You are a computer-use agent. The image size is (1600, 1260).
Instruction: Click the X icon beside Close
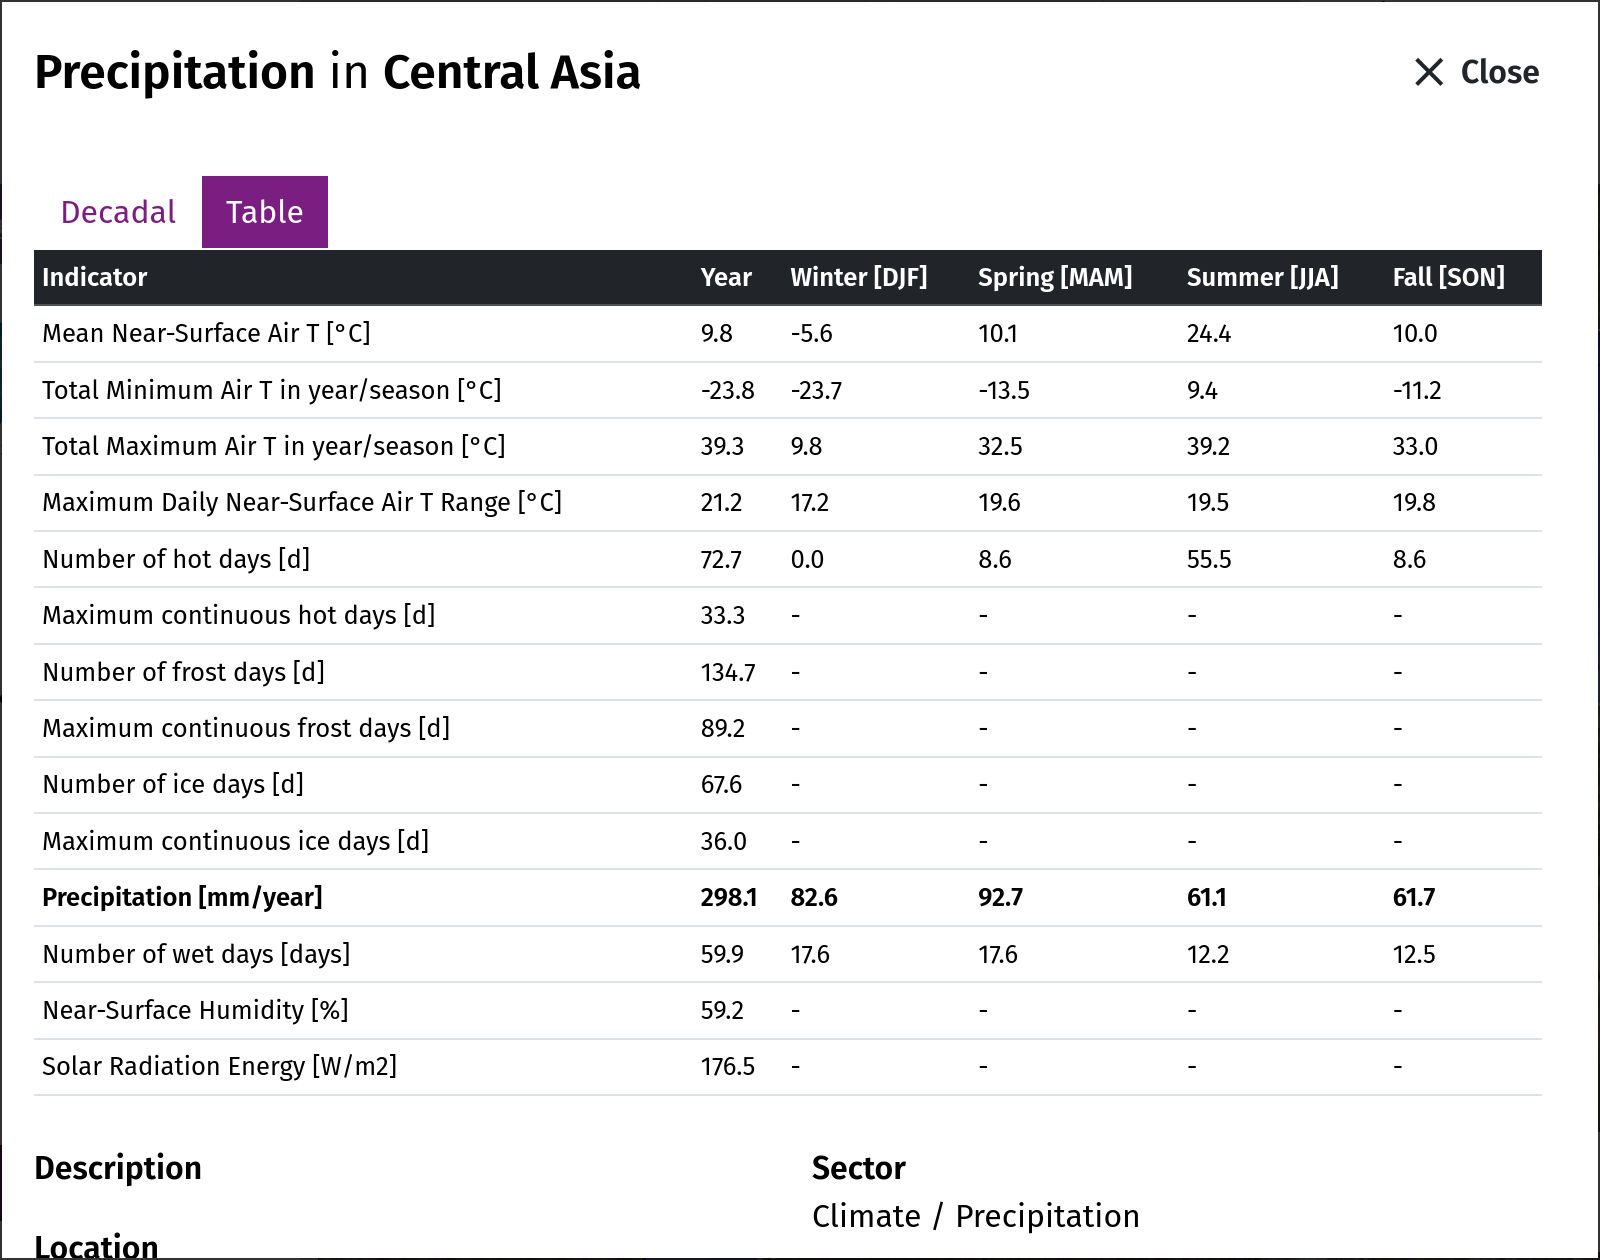1429,72
